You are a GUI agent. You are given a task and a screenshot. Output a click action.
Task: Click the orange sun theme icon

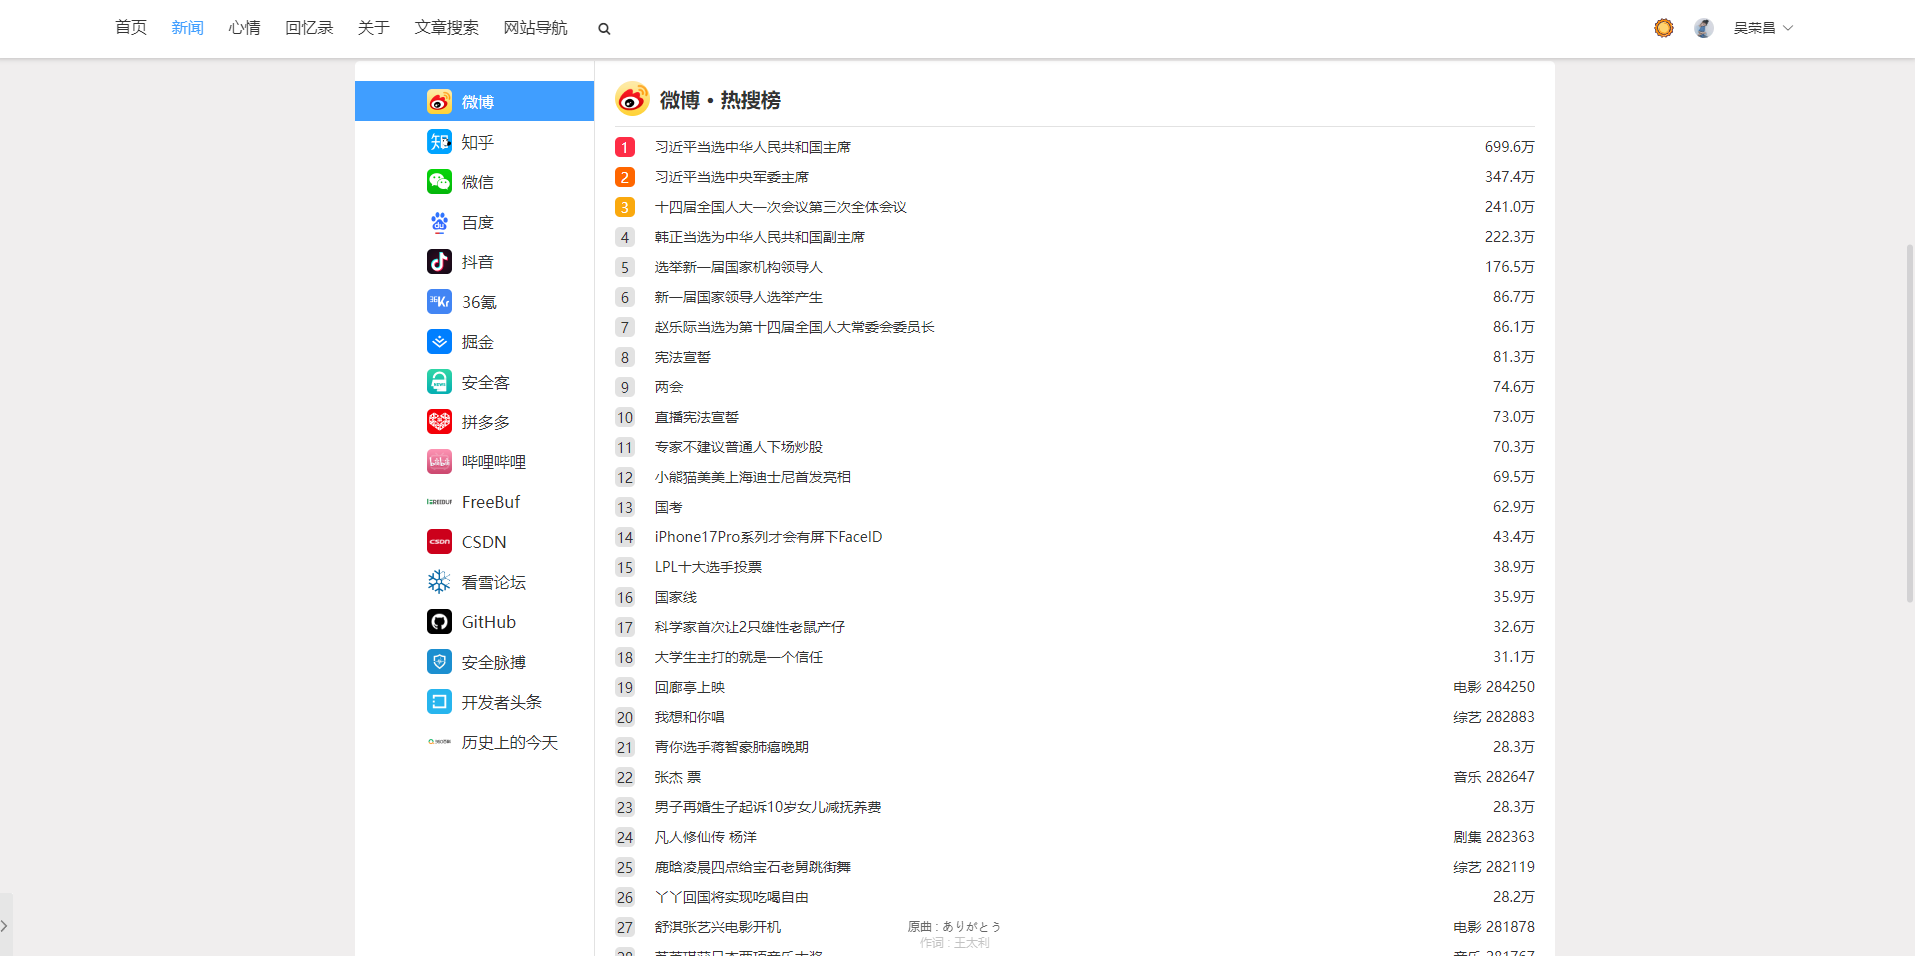[1664, 28]
